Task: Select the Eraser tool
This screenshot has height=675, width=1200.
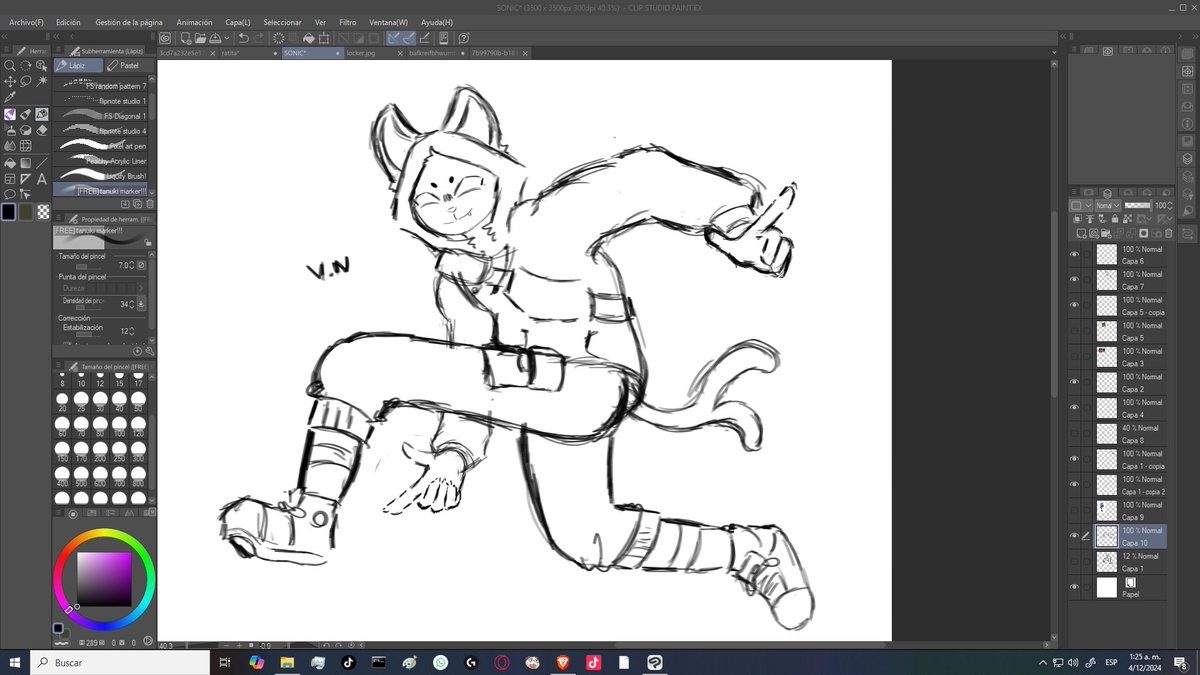Action: click(41, 131)
